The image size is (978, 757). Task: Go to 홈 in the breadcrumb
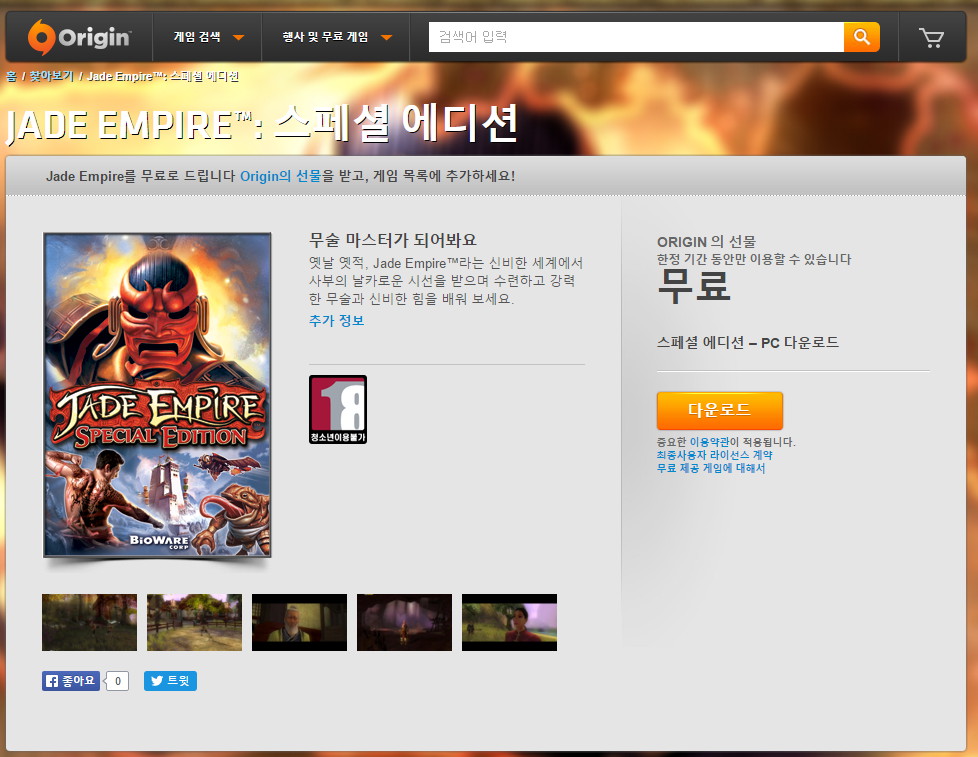click(x=10, y=76)
